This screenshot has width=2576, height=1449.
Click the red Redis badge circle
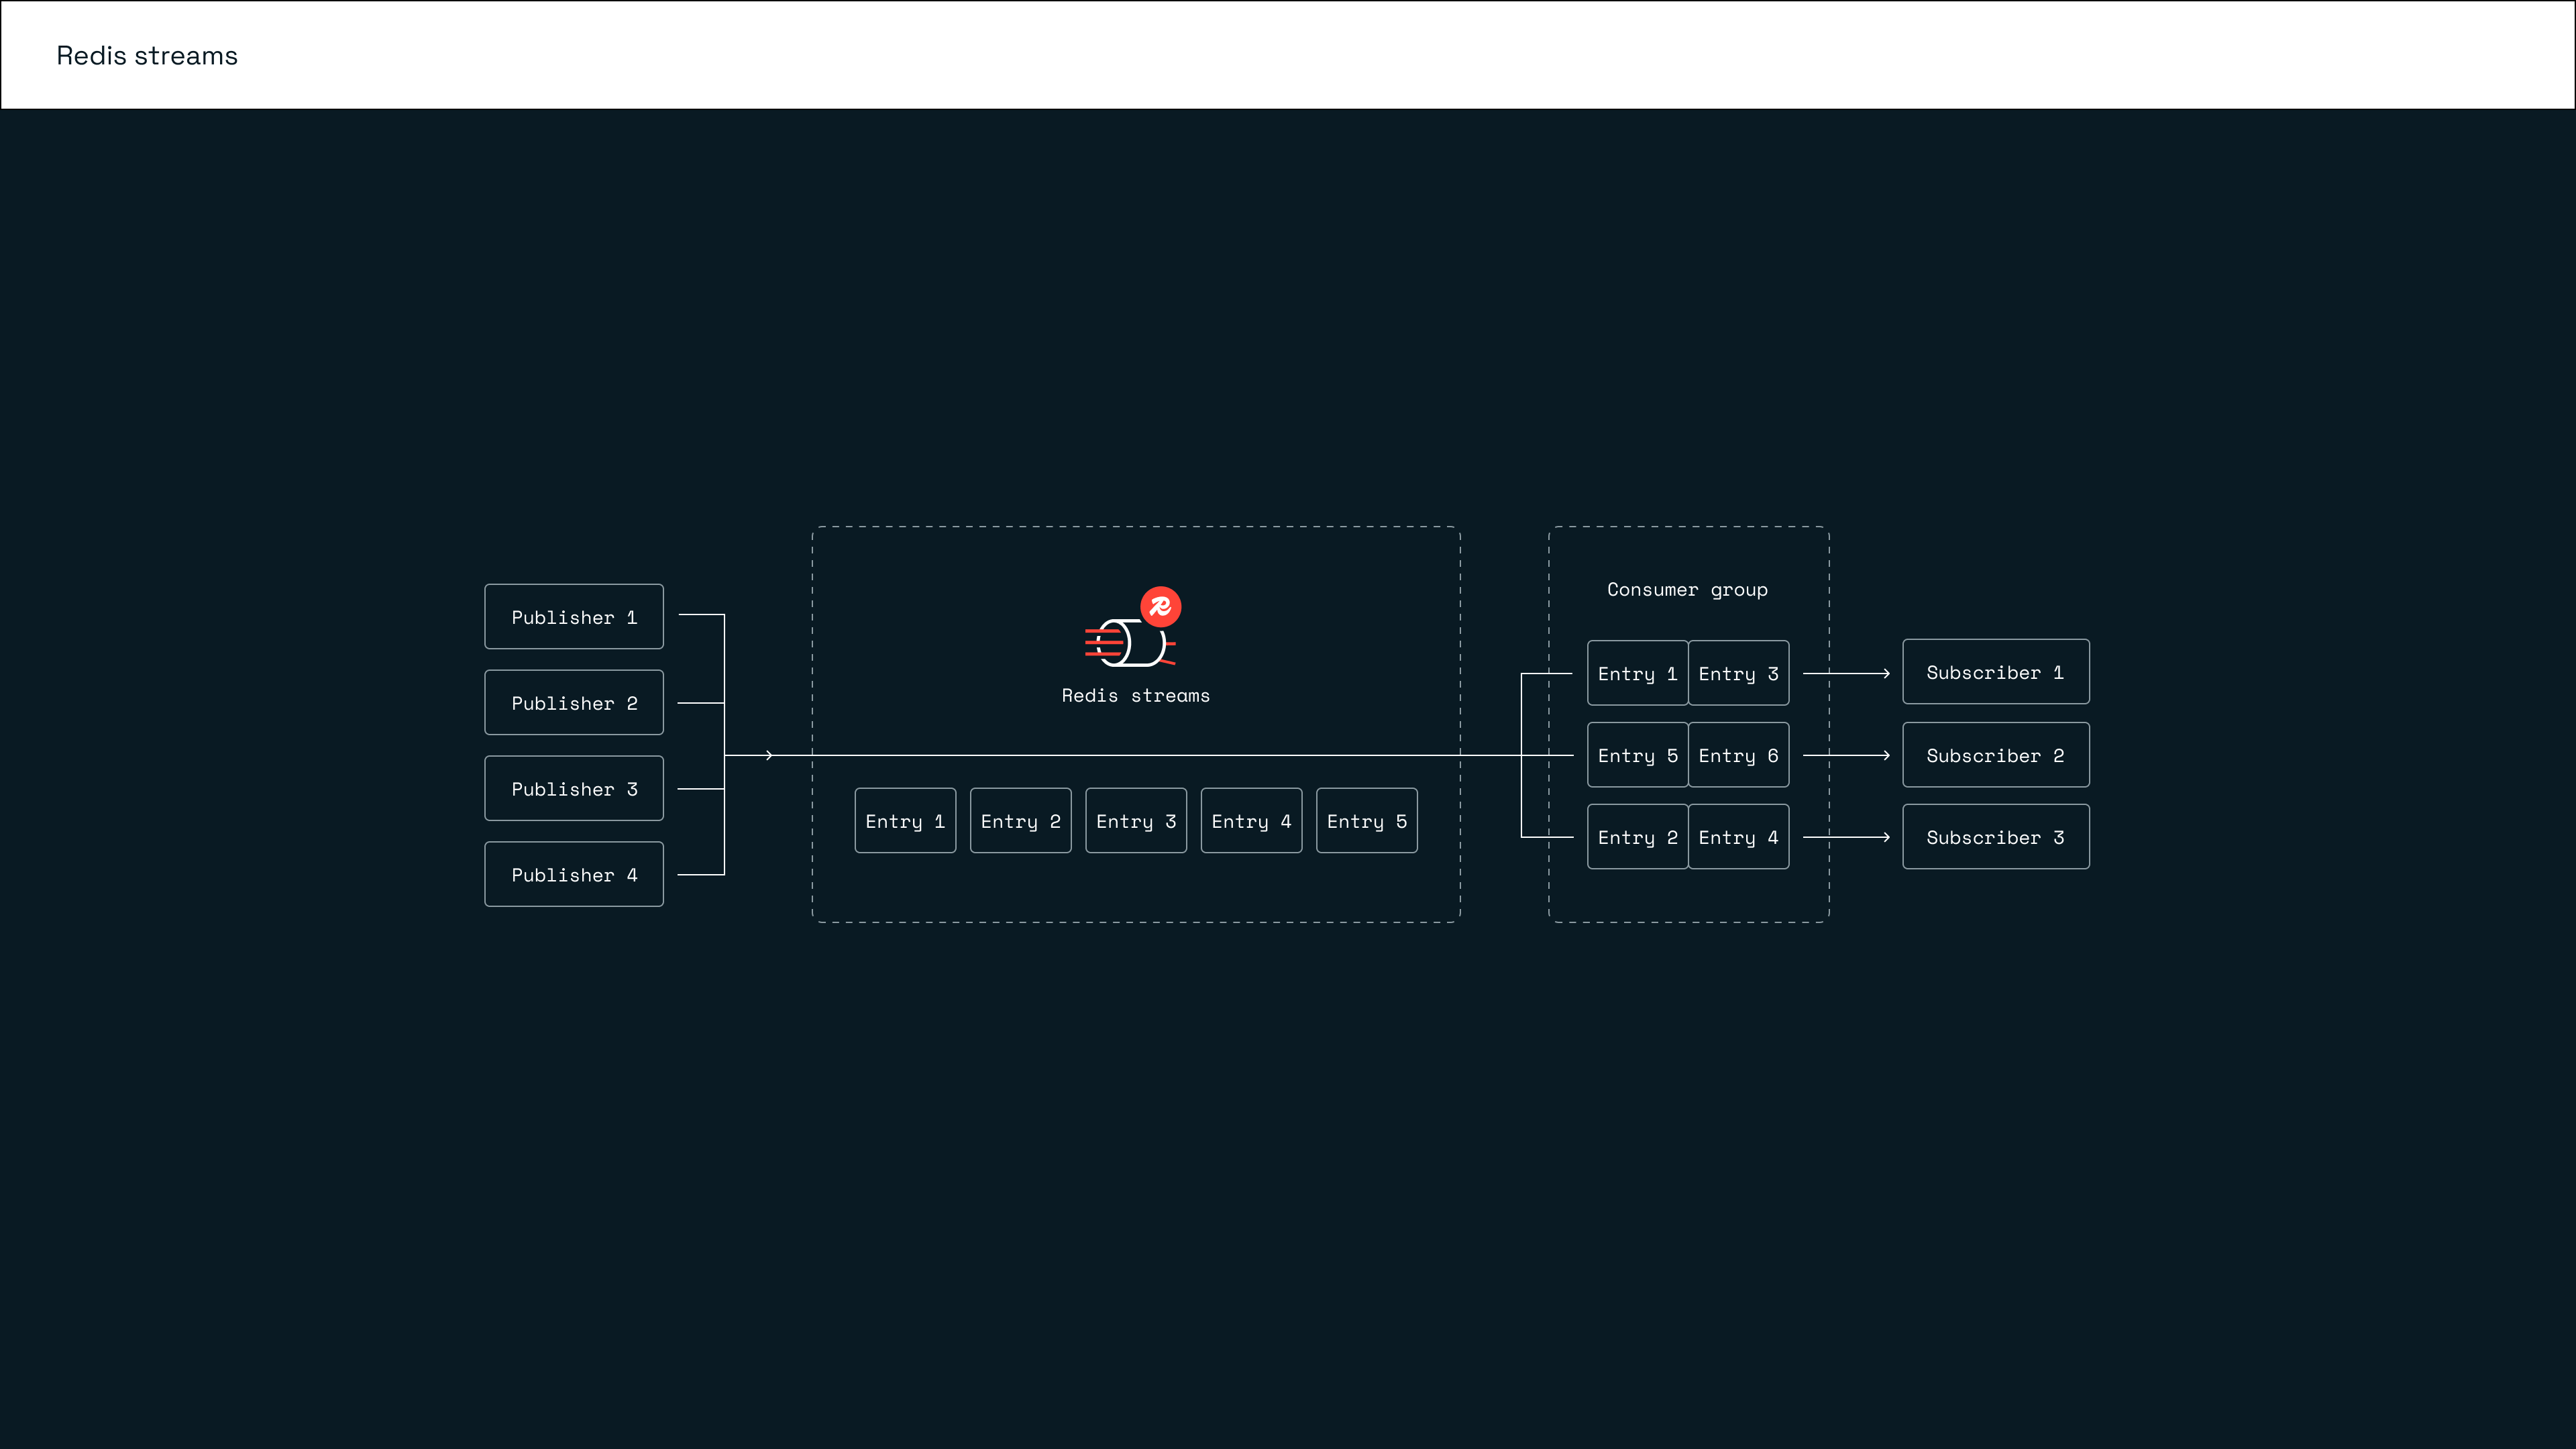click(1160, 606)
